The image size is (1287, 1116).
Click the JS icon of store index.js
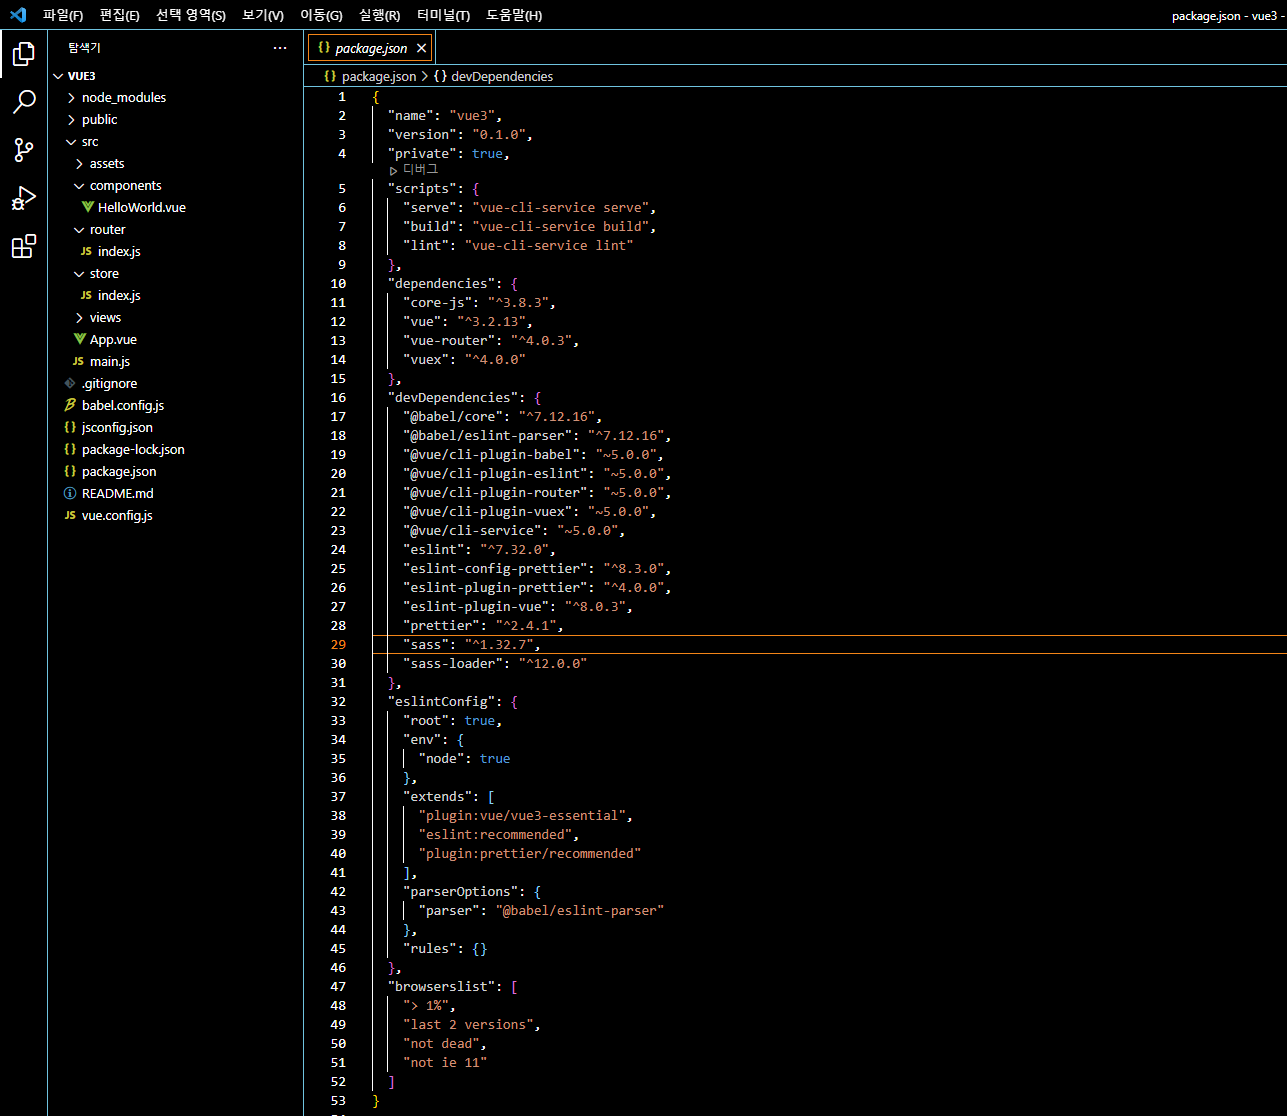tap(86, 295)
